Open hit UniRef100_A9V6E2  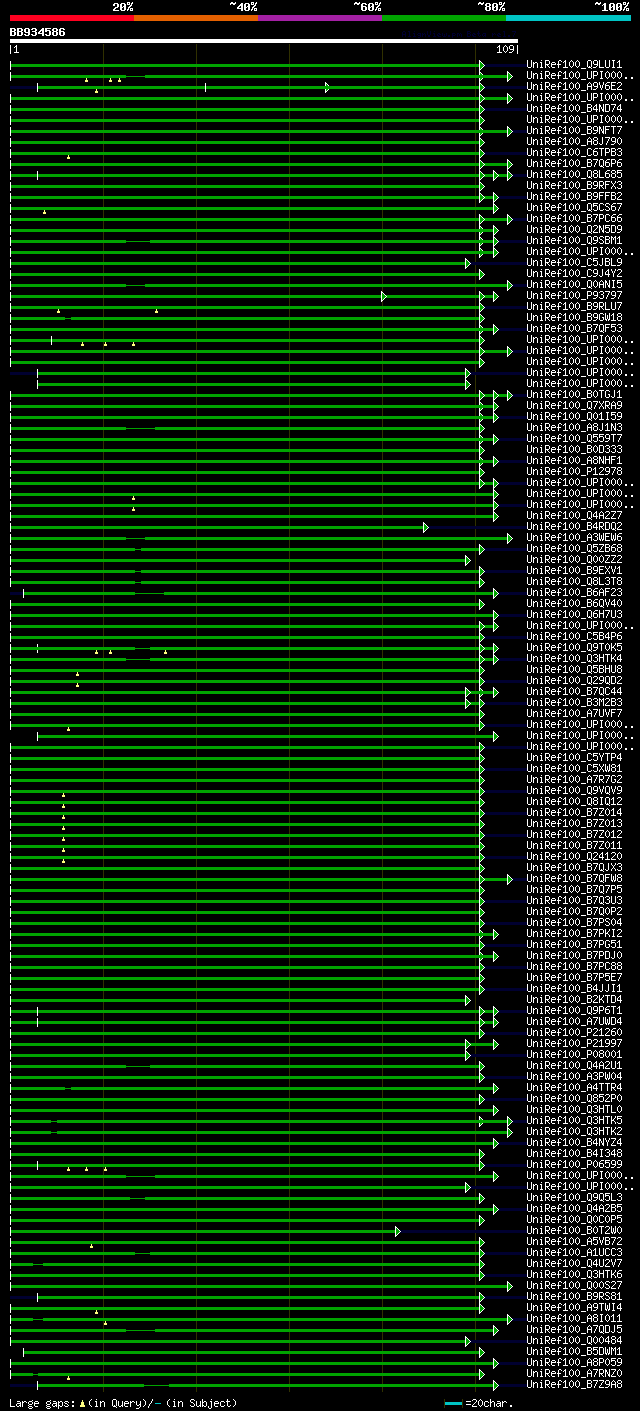574,87
